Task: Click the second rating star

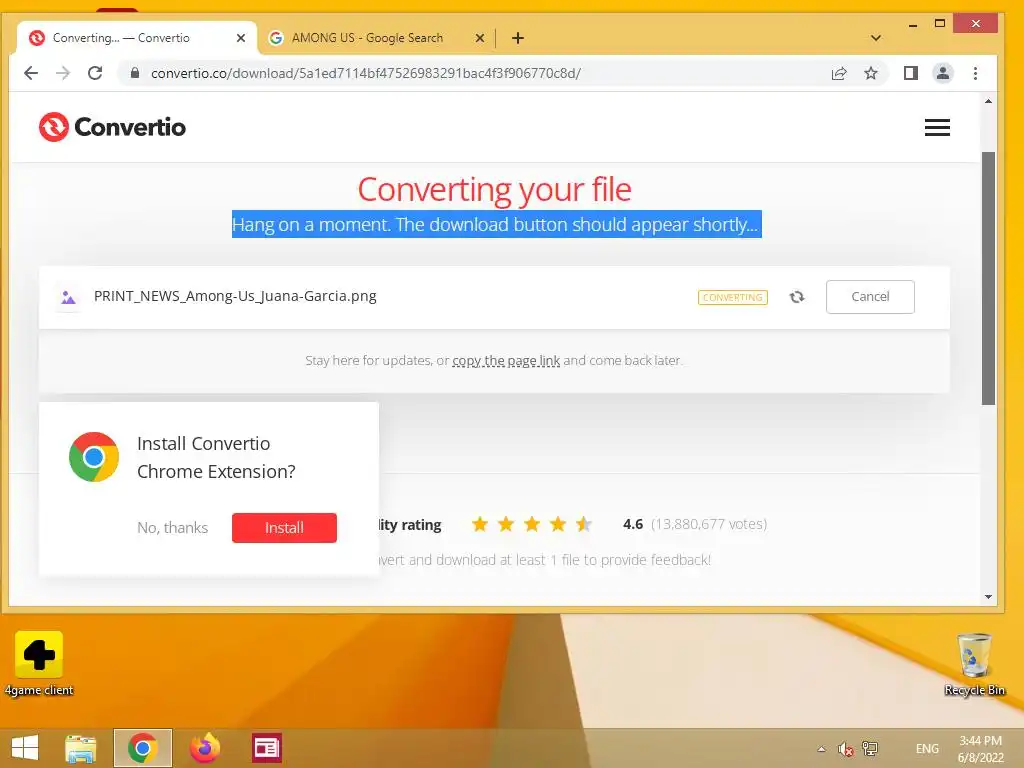Action: coord(506,524)
